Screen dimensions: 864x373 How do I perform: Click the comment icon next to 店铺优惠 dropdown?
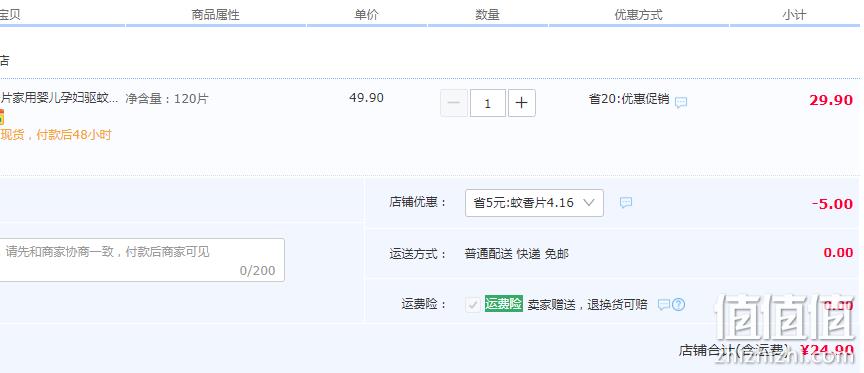coord(625,203)
